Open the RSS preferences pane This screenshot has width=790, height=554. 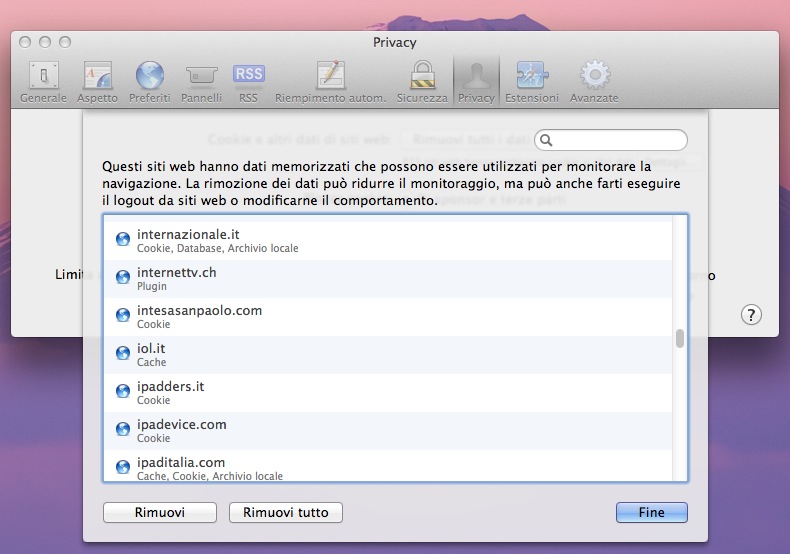pyautogui.click(x=248, y=83)
